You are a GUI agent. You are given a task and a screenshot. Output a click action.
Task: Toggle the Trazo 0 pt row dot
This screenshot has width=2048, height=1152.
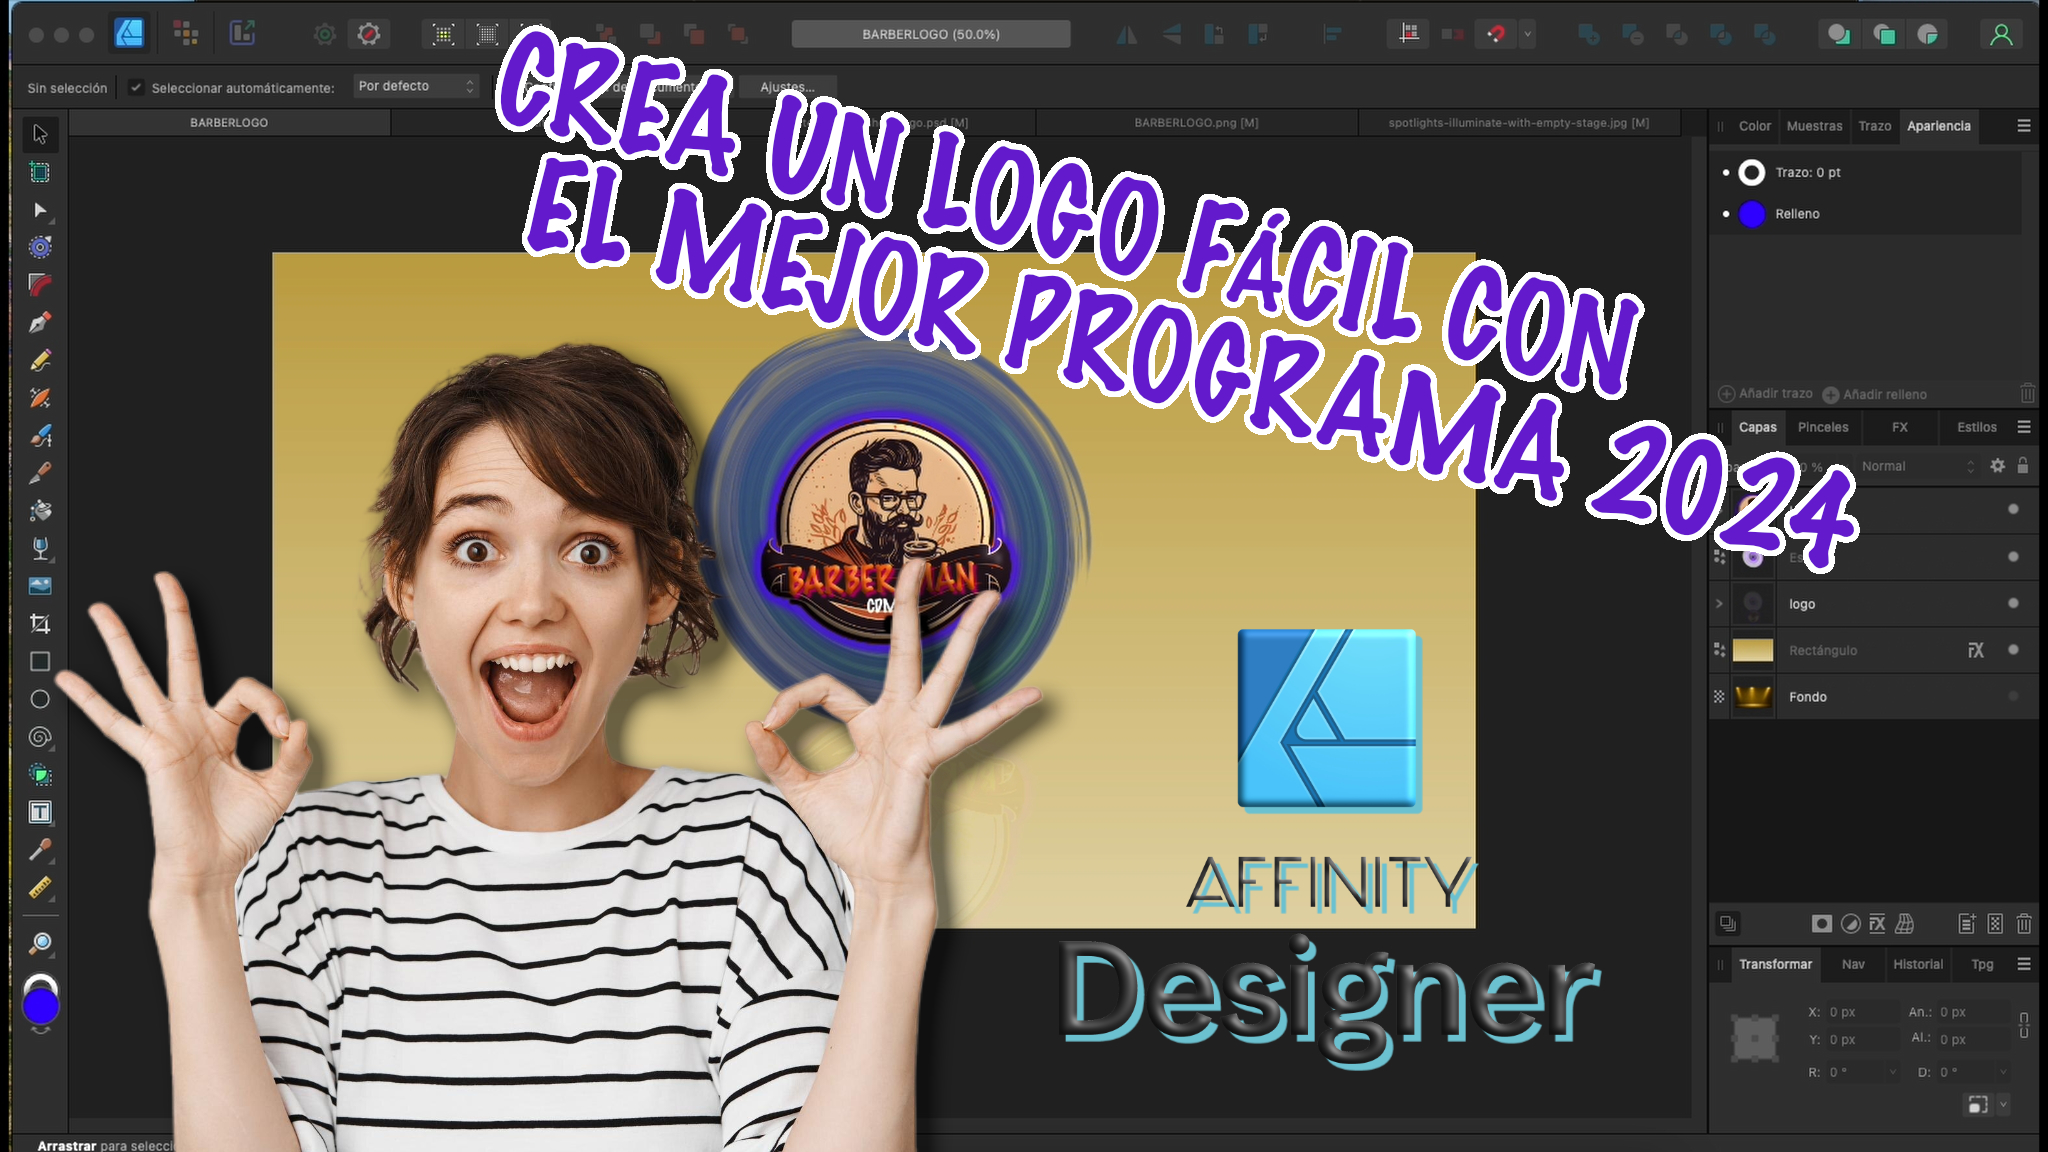pos(1726,172)
